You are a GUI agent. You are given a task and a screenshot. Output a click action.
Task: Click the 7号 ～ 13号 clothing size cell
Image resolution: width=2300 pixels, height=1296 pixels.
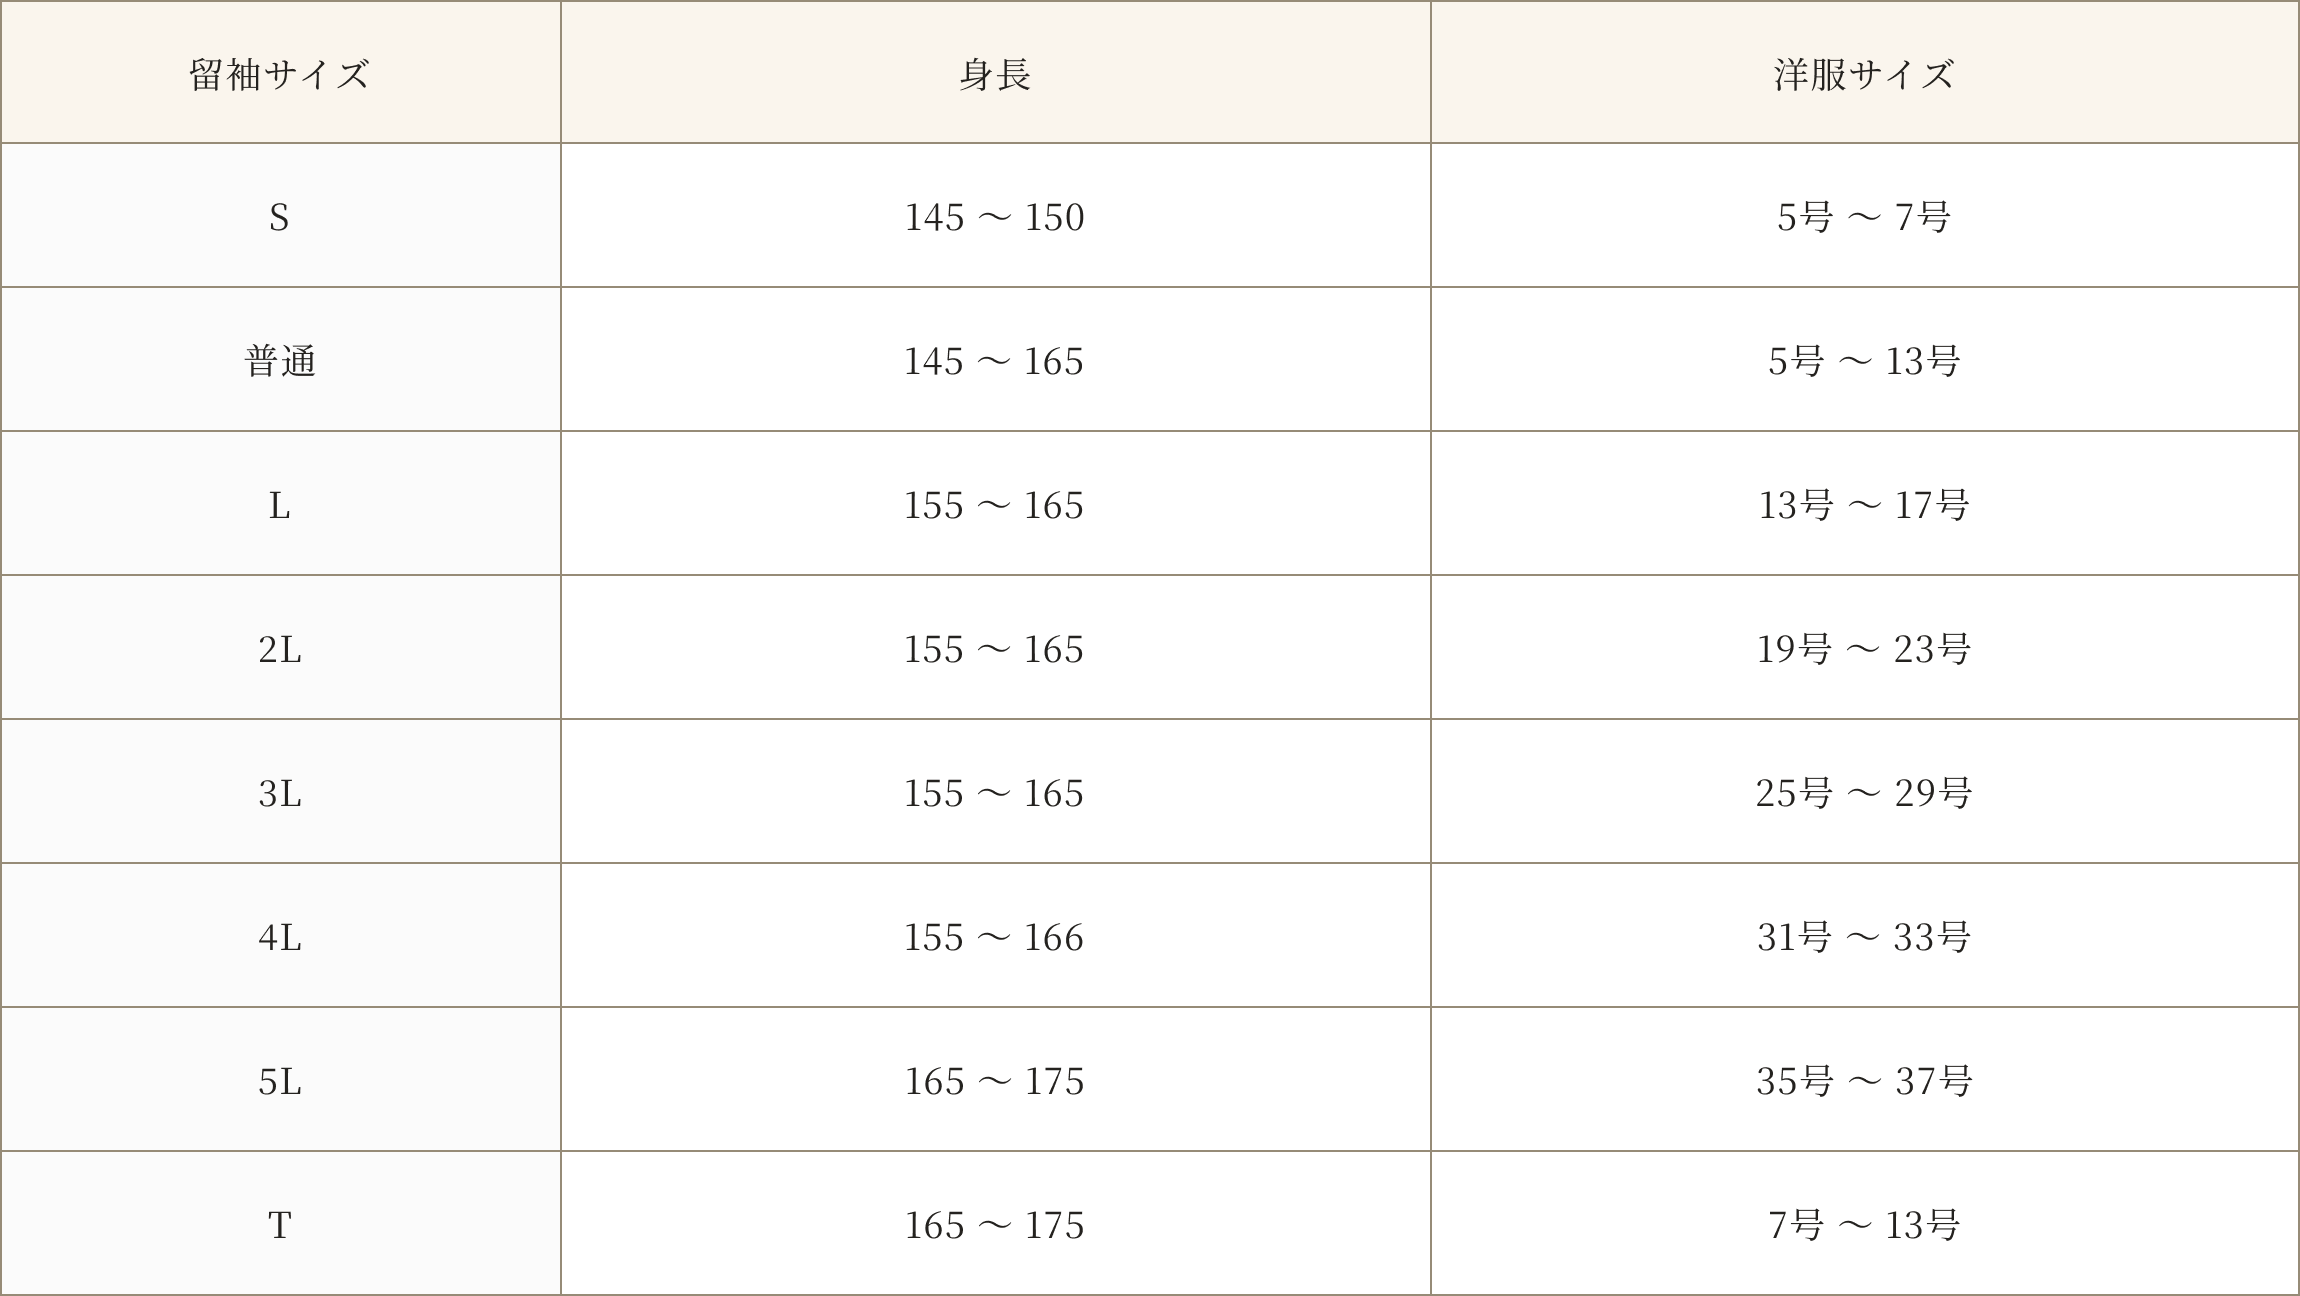1865,1224
